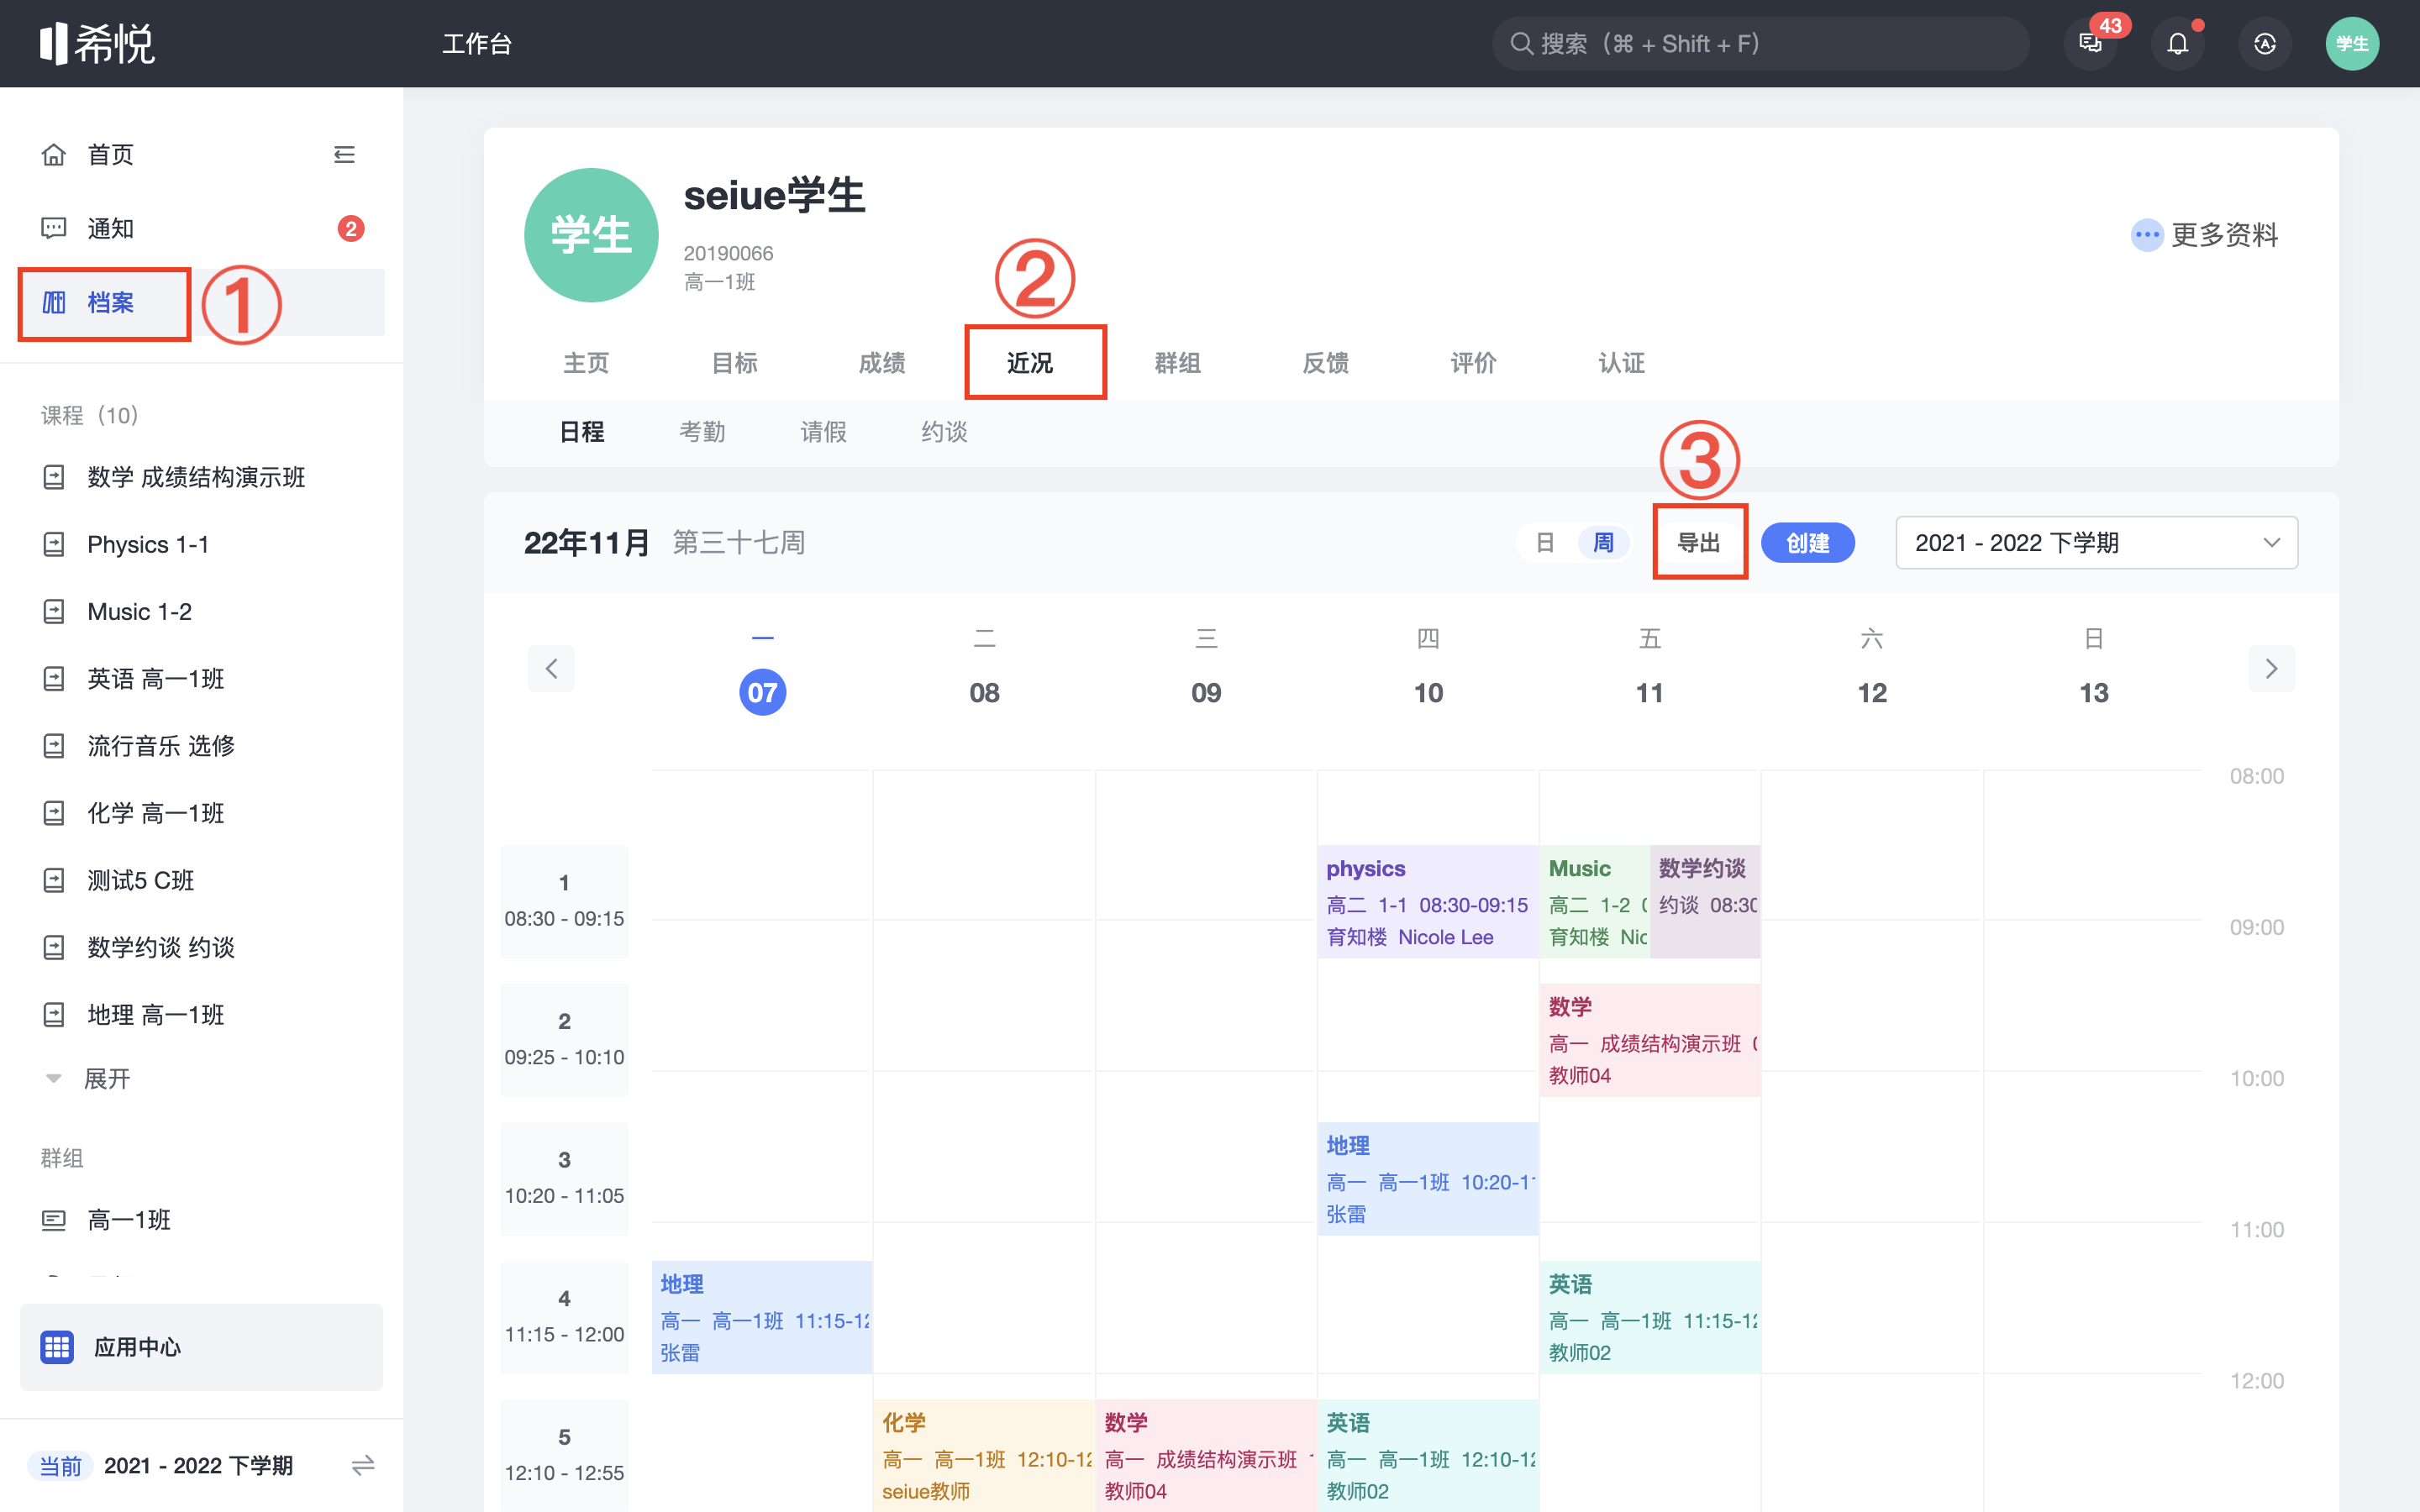
Task: Select the 日程 sub-tab
Action: (582, 432)
